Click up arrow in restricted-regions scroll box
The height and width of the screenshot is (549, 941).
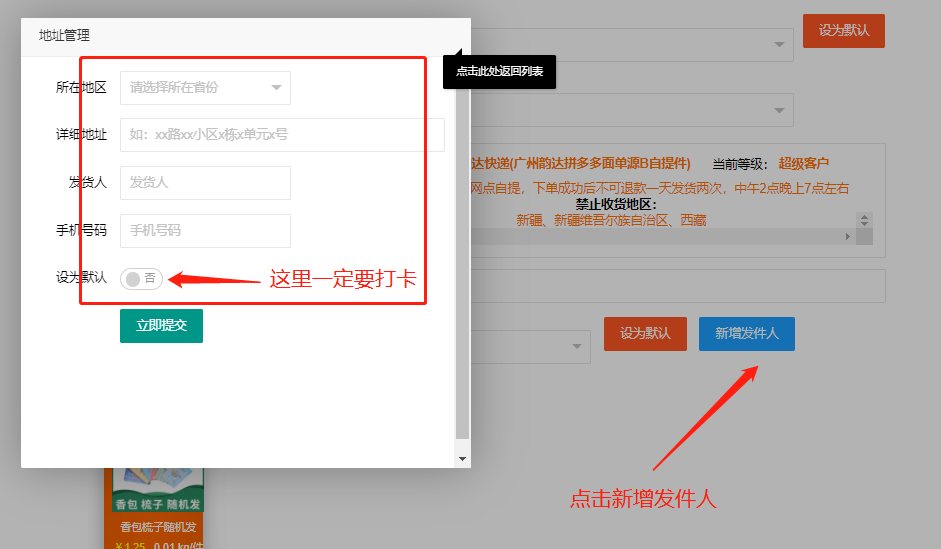click(864, 217)
